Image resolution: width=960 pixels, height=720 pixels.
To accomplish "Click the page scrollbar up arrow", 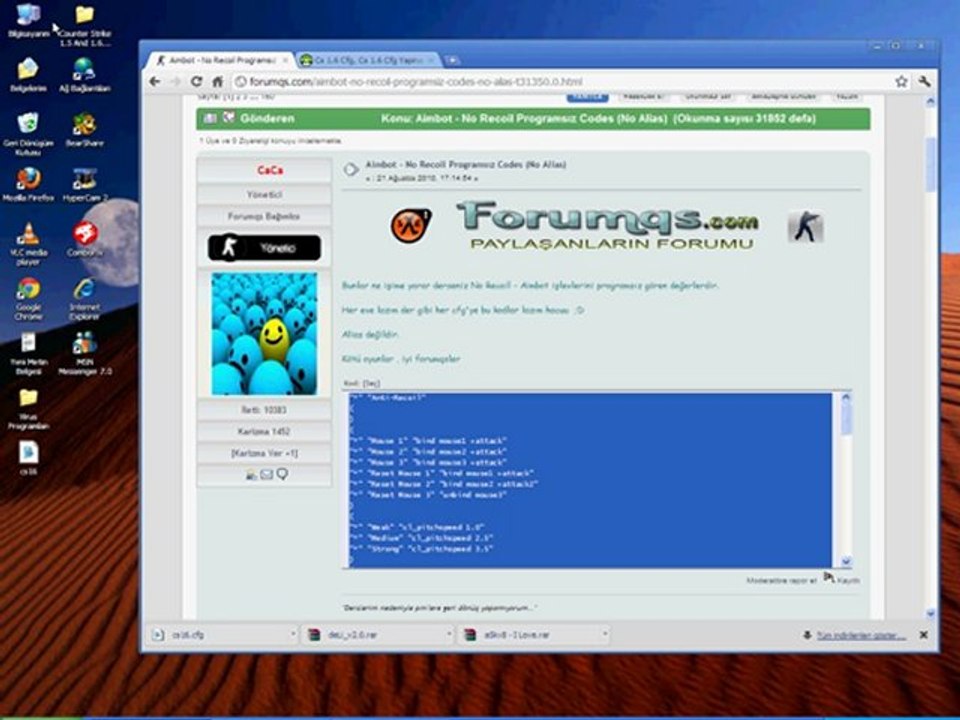I will (x=931, y=101).
